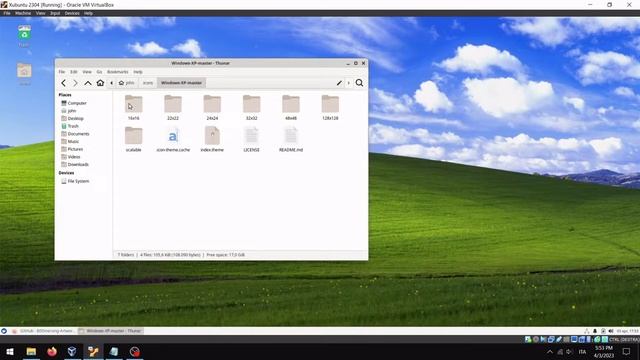Click the Windows taskbar clock showing 5:53 PM
This screenshot has height=360, width=640.
(x=604, y=351)
